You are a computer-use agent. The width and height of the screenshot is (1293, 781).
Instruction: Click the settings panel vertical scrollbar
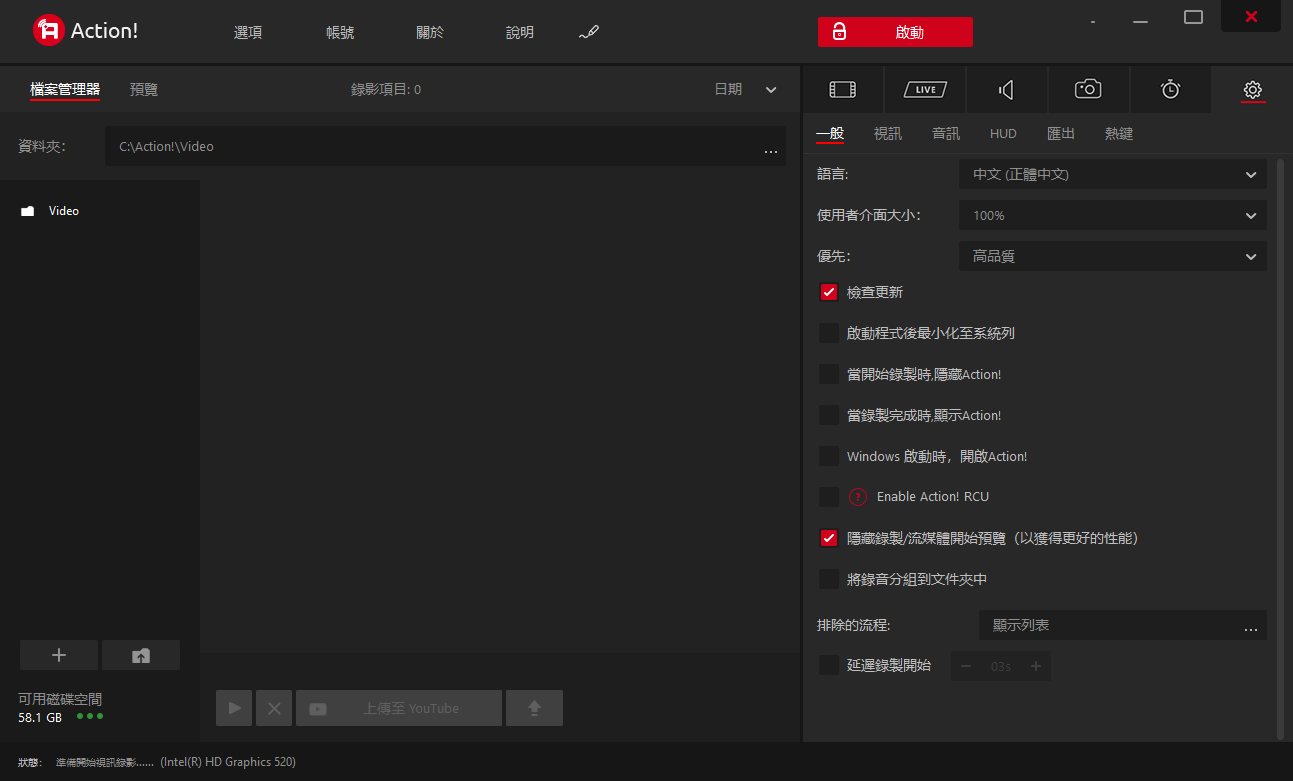click(1282, 449)
